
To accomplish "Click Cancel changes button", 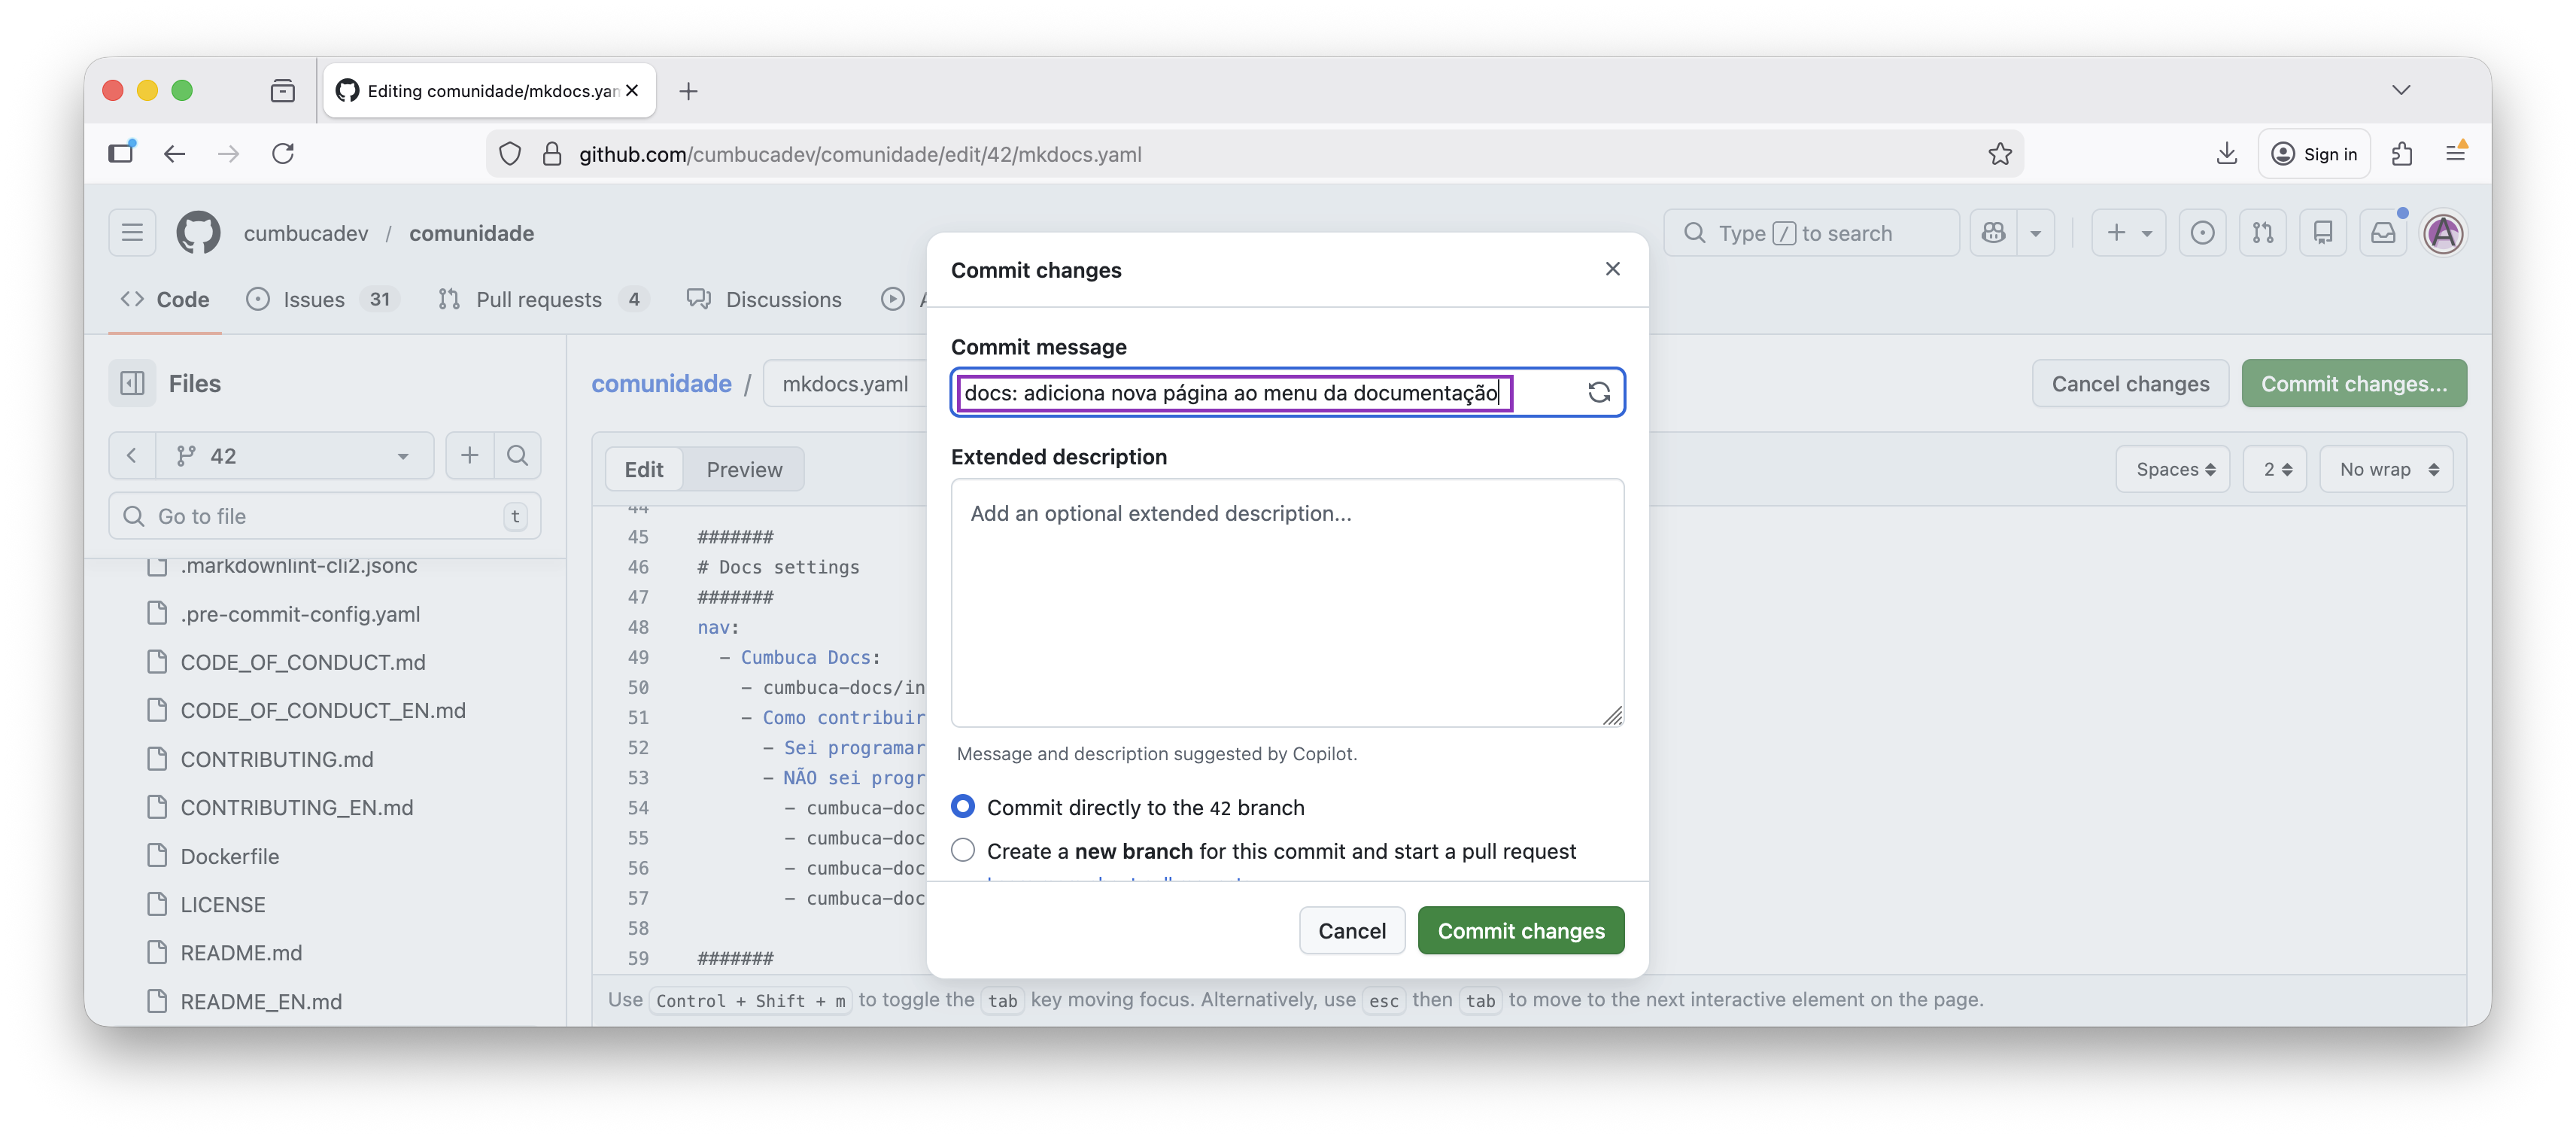I will [x=2130, y=383].
